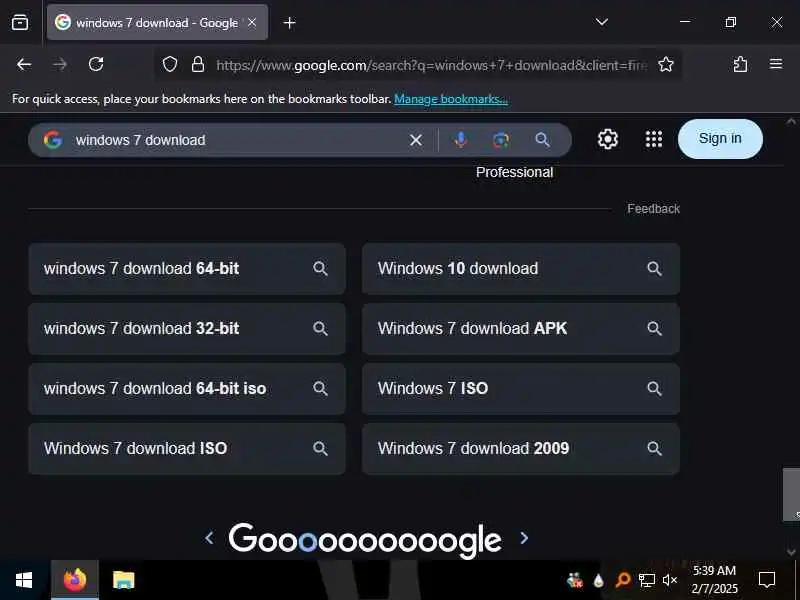The height and width of the screenshot is (600, 800).
Task: Go to previous results page arrow
Action: pos(209,538)
